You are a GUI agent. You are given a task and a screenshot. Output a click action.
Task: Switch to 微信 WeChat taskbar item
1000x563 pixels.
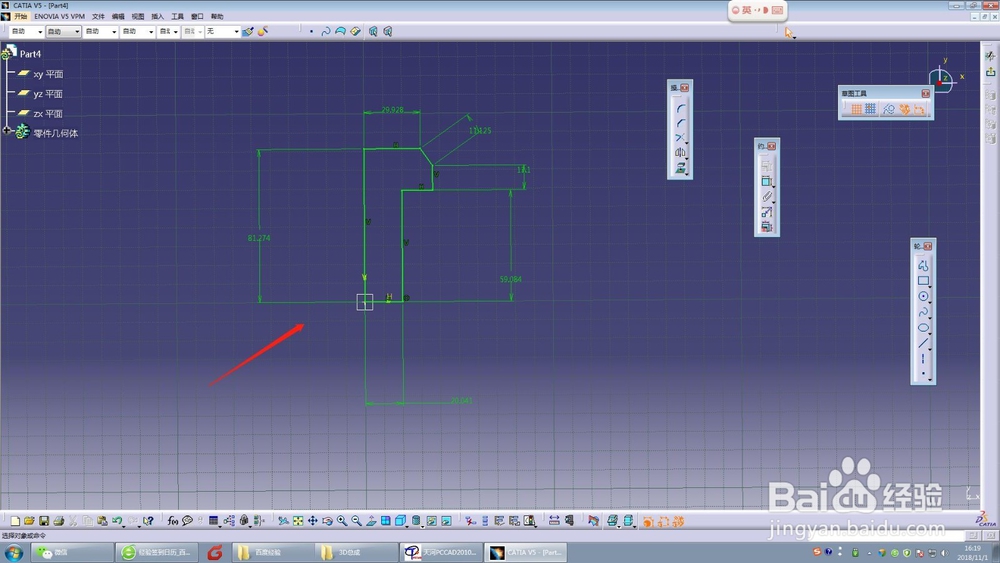71,552
